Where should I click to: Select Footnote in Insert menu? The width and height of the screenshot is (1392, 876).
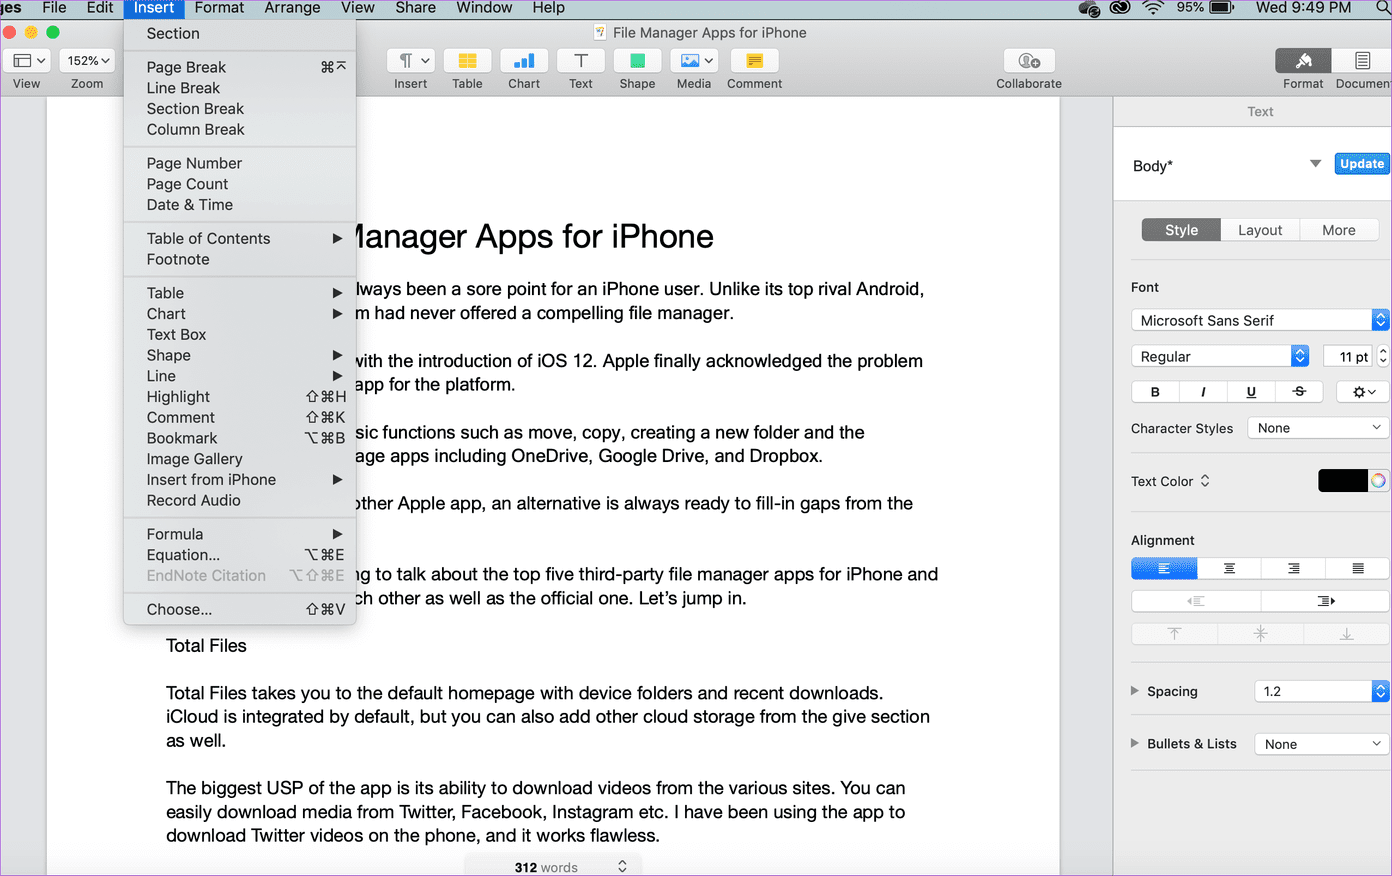point(240,259)
